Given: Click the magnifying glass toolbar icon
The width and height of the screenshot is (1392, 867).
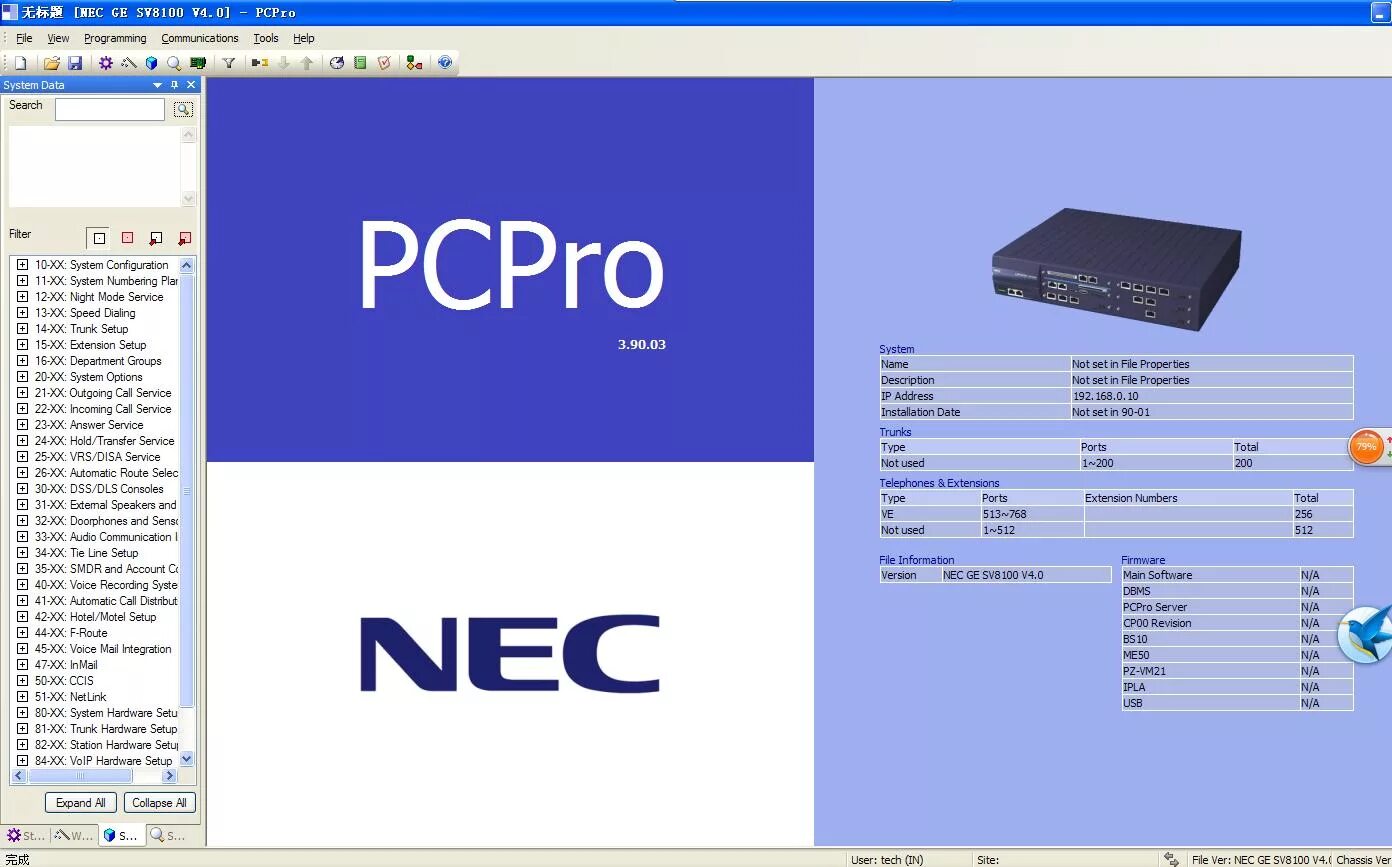Looking at the screenshot, I should click(x=174, y=63).
